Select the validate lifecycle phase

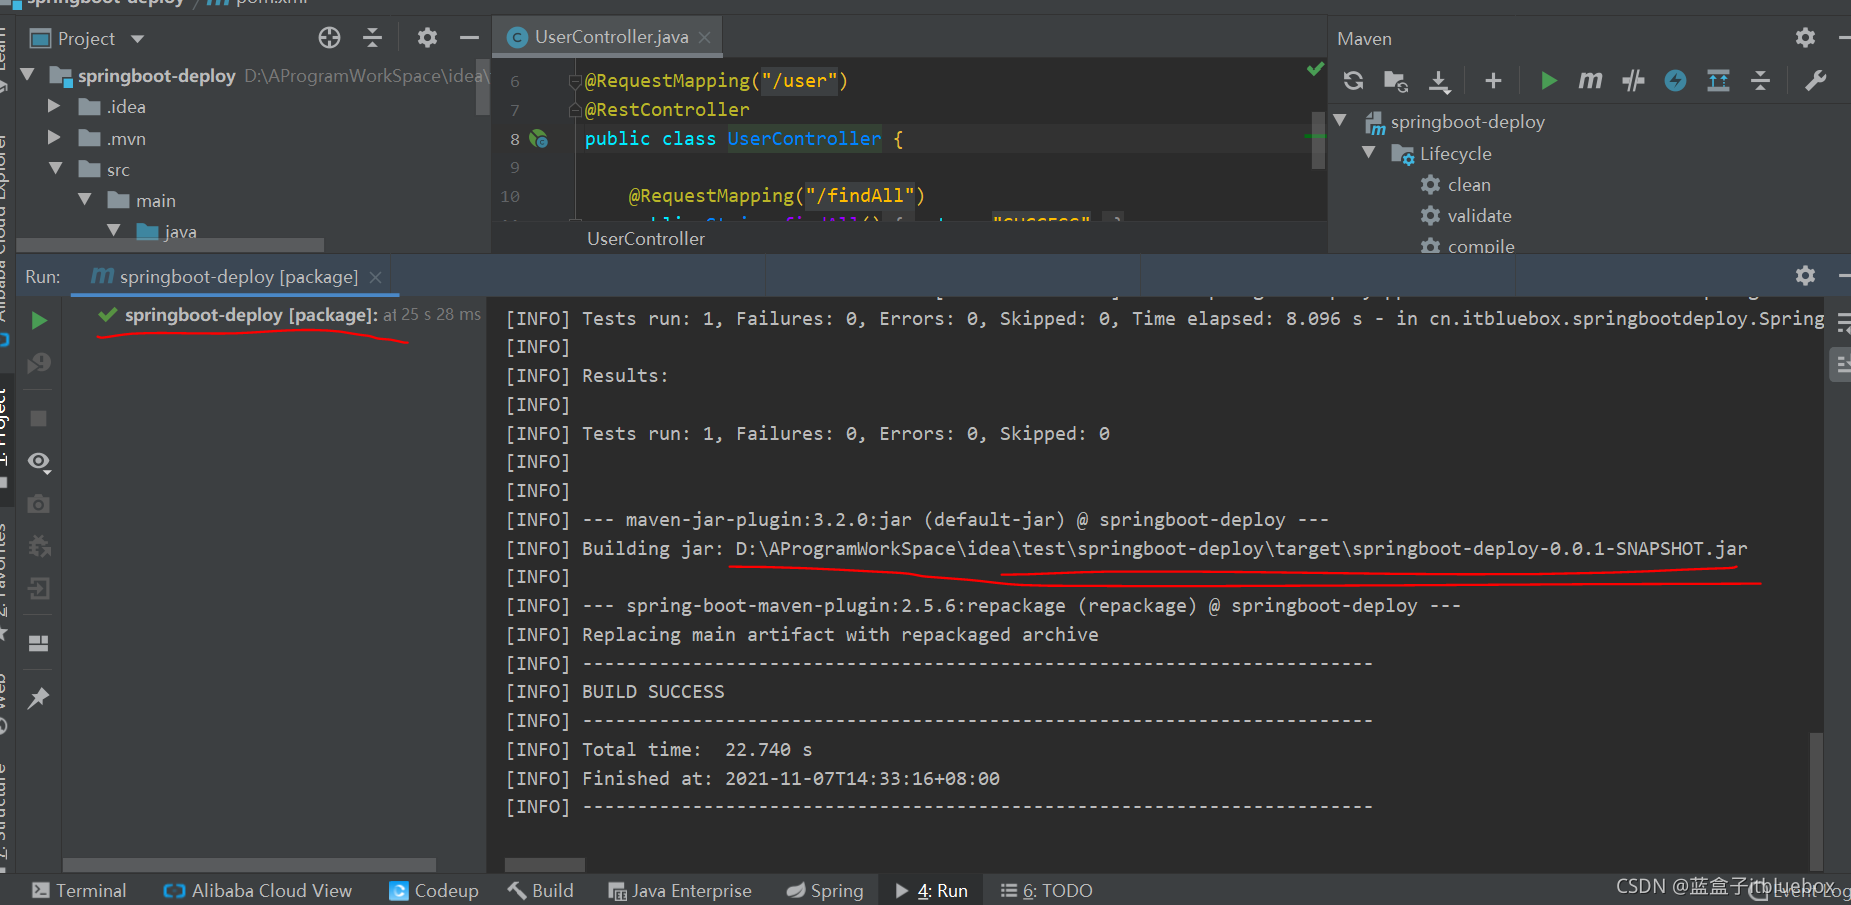[x=1479, y=215]
